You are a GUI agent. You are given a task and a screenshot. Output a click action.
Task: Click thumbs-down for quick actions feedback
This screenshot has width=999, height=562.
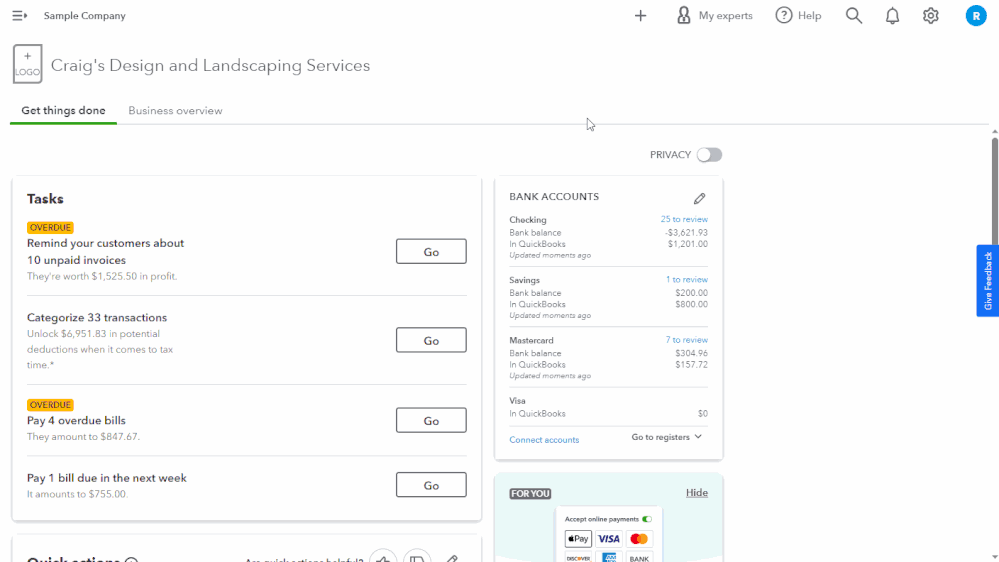click(417, 558)
